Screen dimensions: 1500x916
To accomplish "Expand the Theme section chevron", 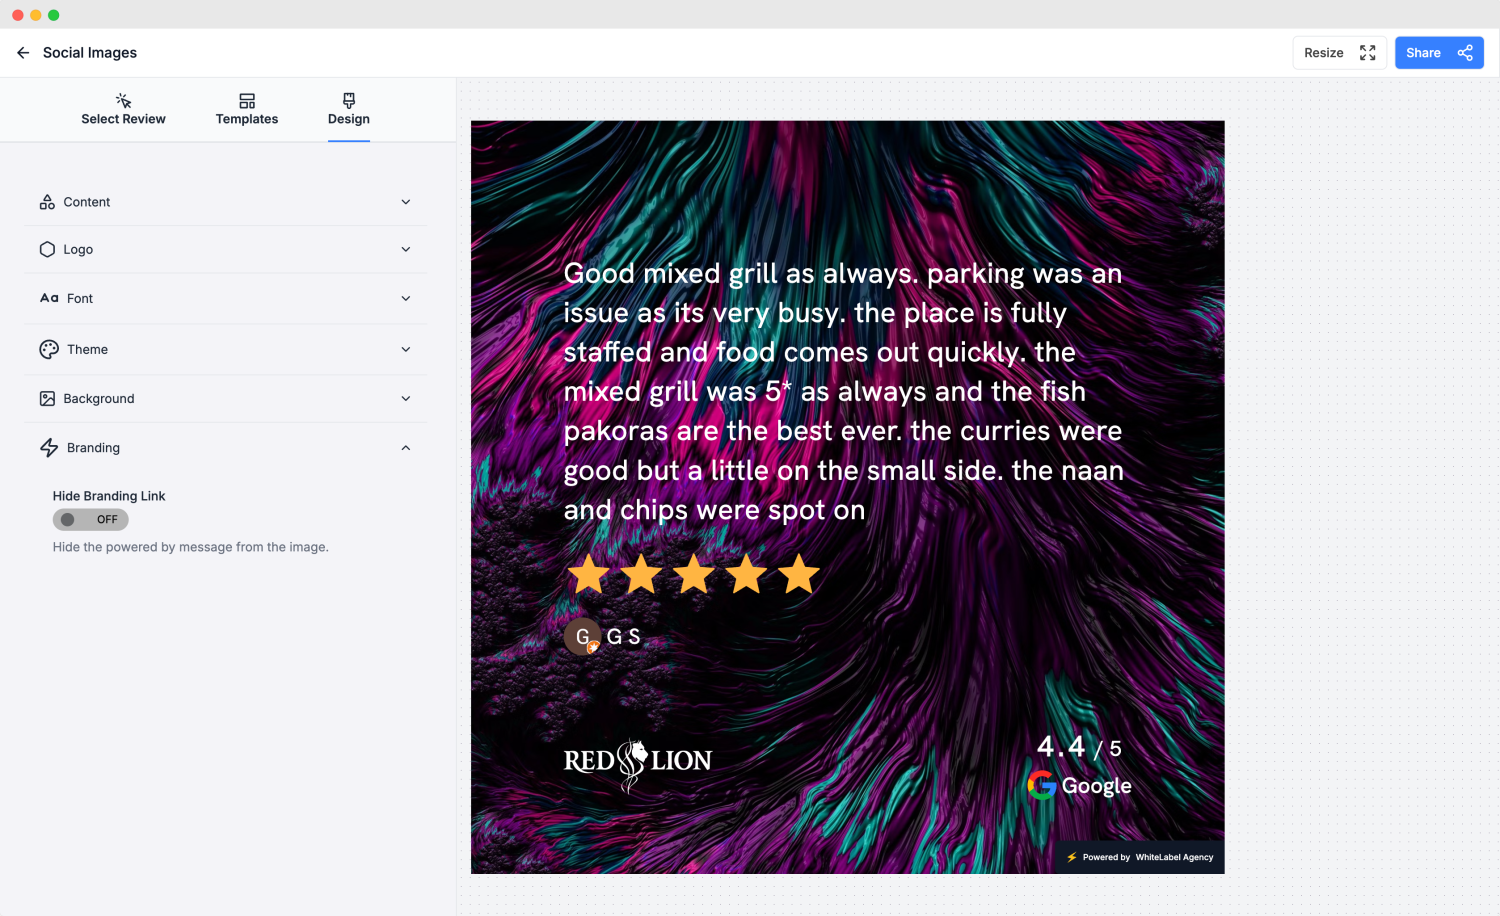I will (406, 349).
